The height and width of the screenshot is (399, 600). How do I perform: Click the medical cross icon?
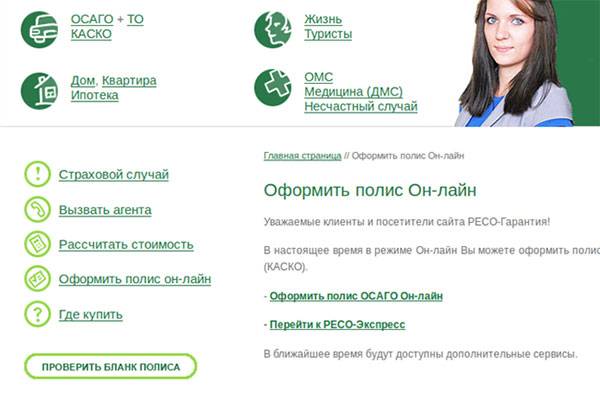coord(273,87)
